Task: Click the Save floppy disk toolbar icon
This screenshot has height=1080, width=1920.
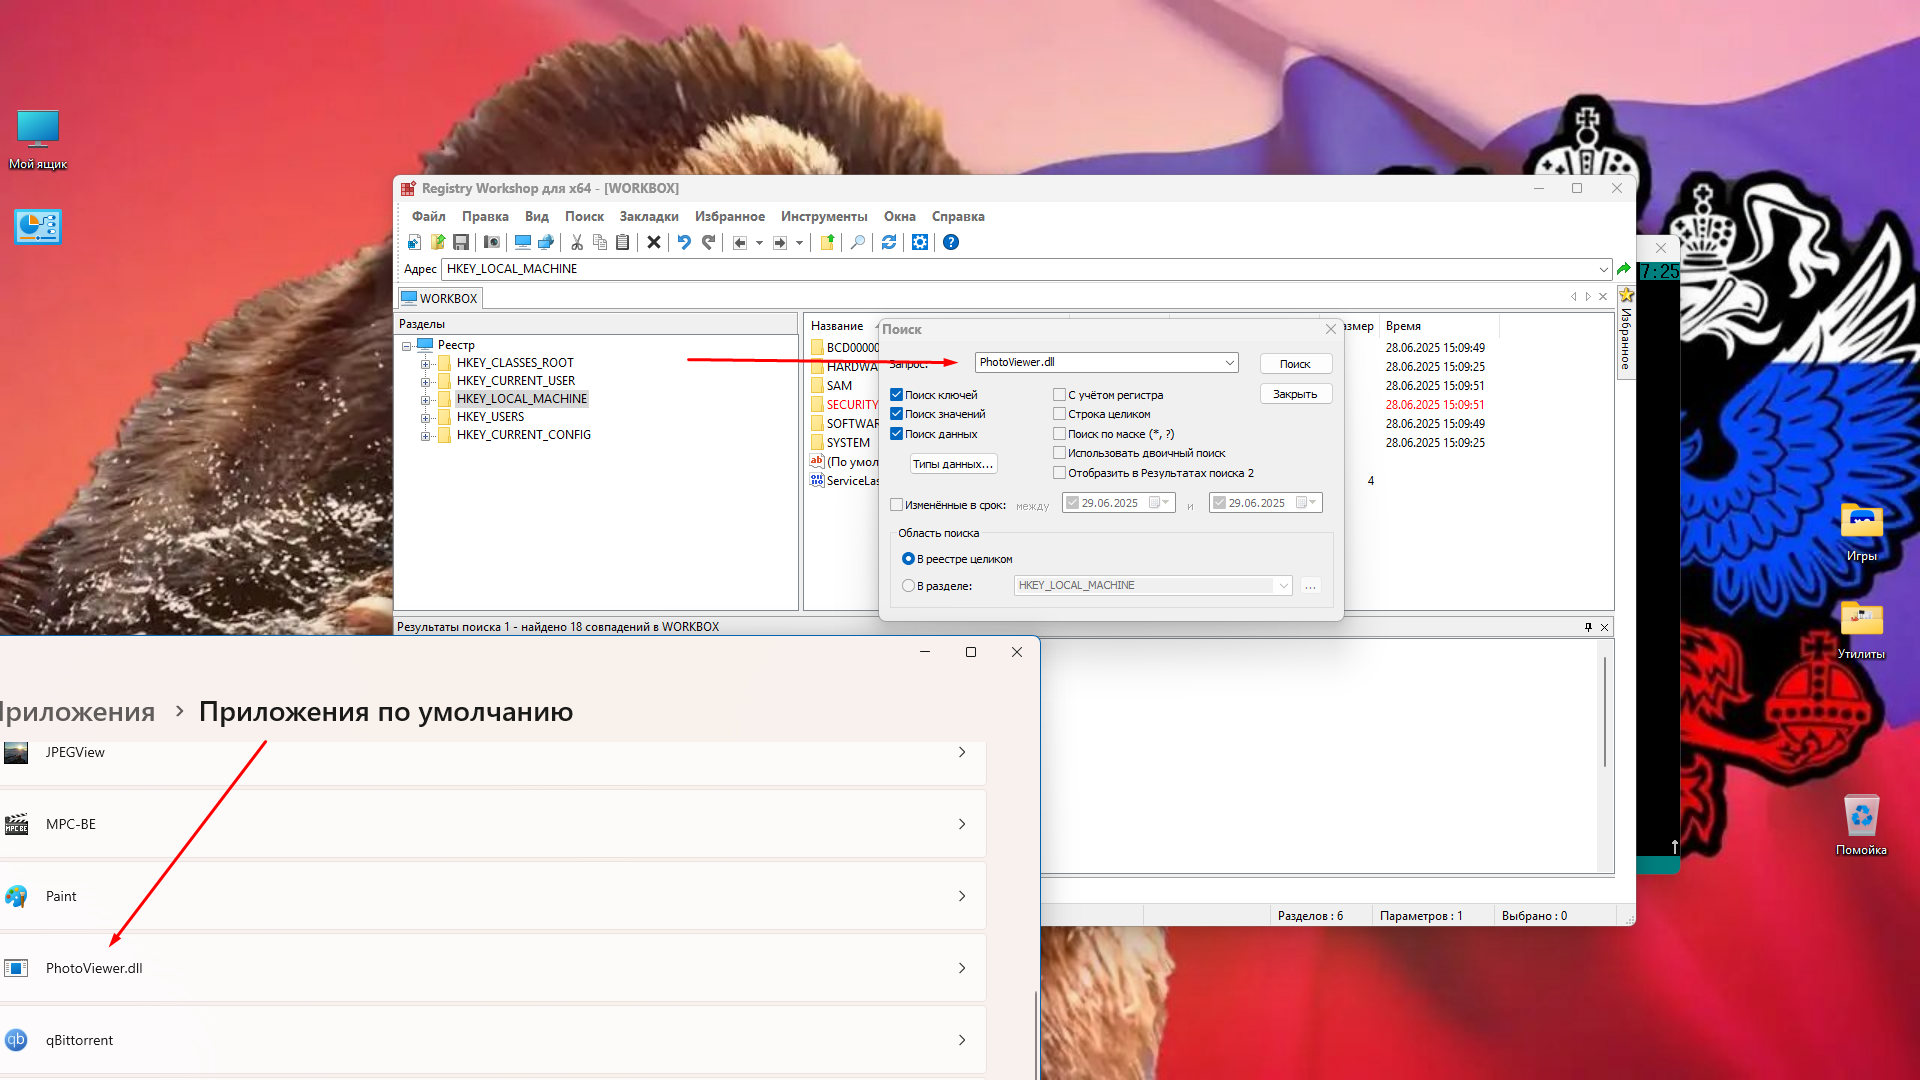Action: [461, 242]
